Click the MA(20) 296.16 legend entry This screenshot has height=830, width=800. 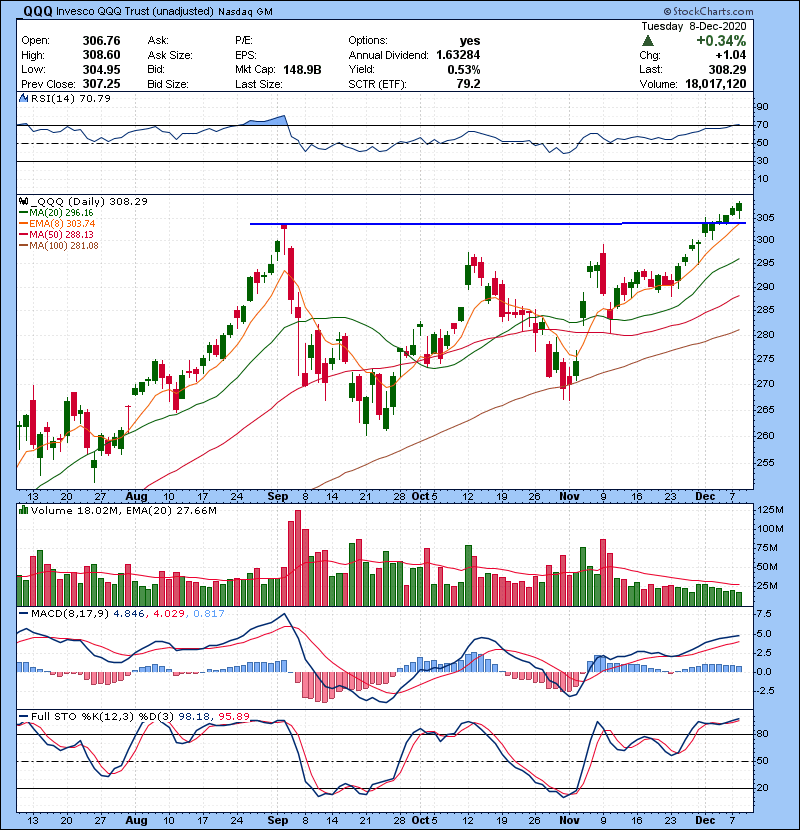click(56, 212)
